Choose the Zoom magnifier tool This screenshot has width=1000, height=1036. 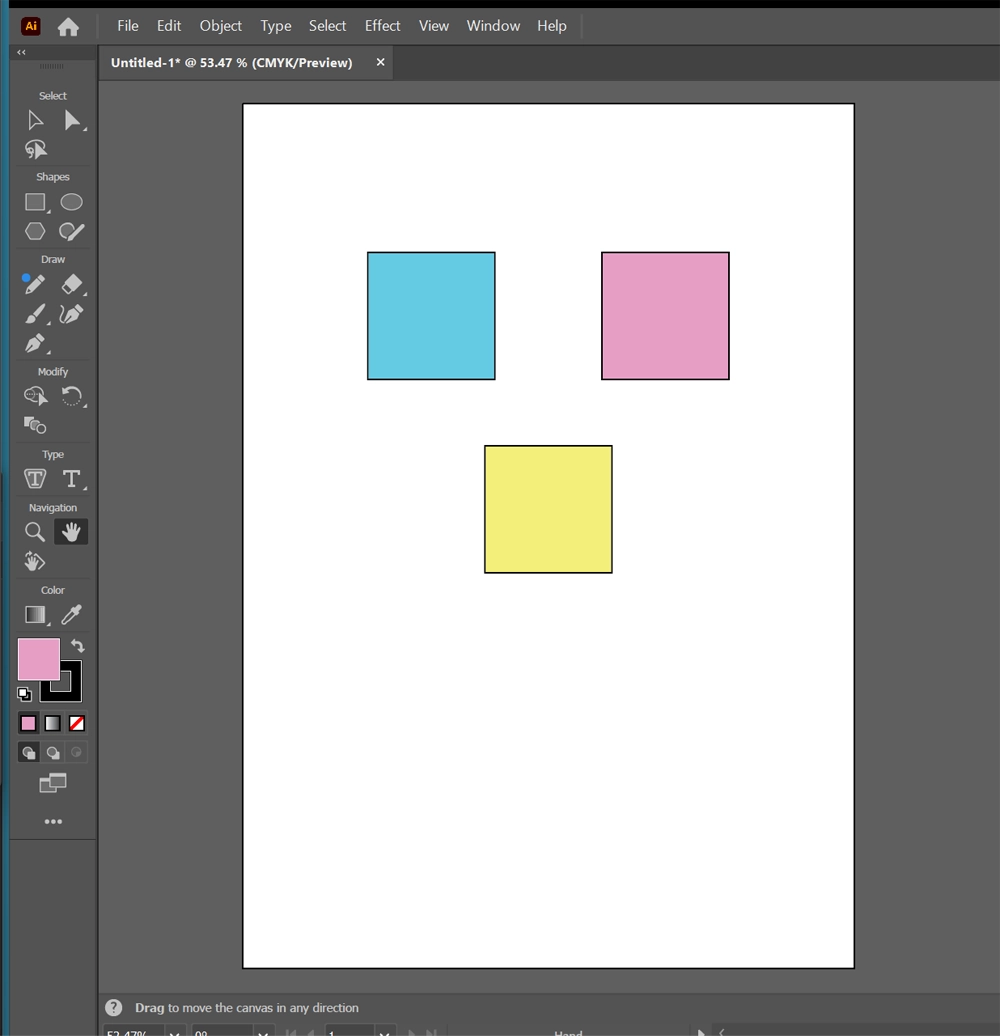tap(35, 532)
